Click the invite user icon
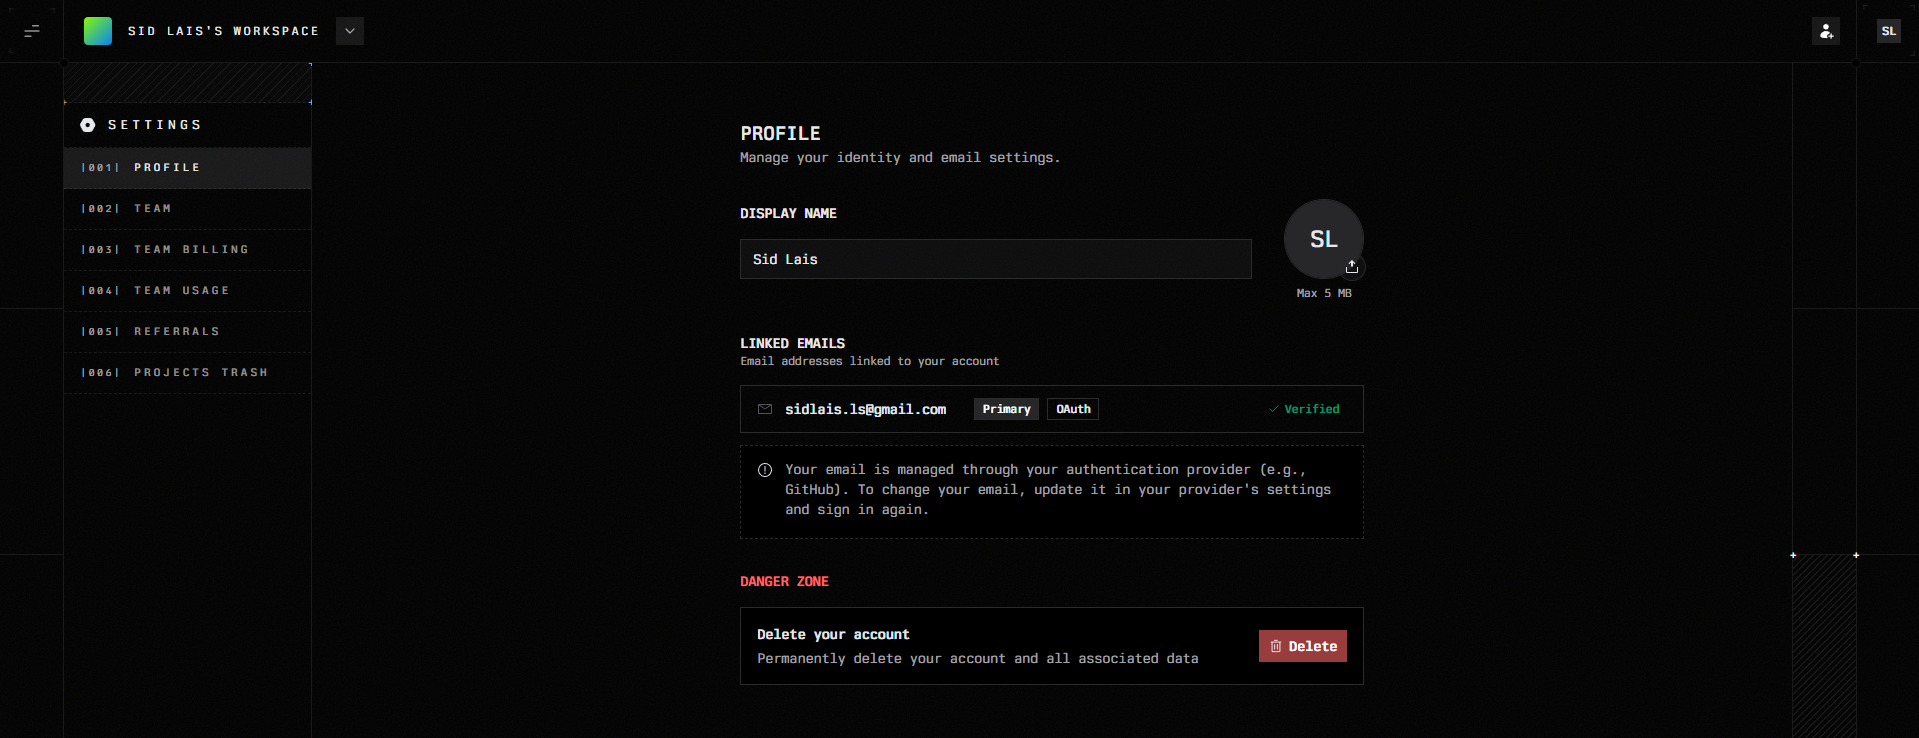This screenshot has width=1919, height=738. 1825,31
